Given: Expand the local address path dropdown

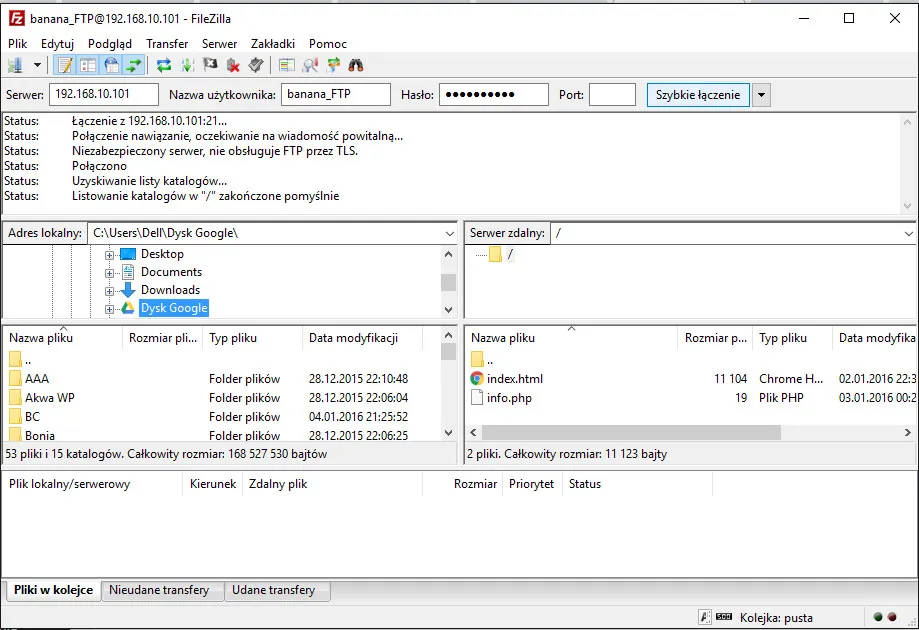Looking at the screenshot, I should pos(450,233).
